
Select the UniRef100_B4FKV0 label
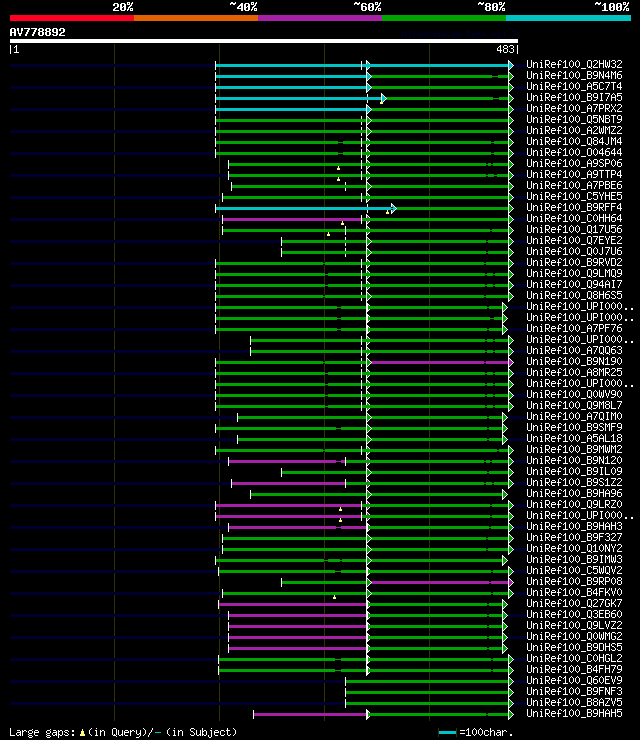[x=574, y=593]
